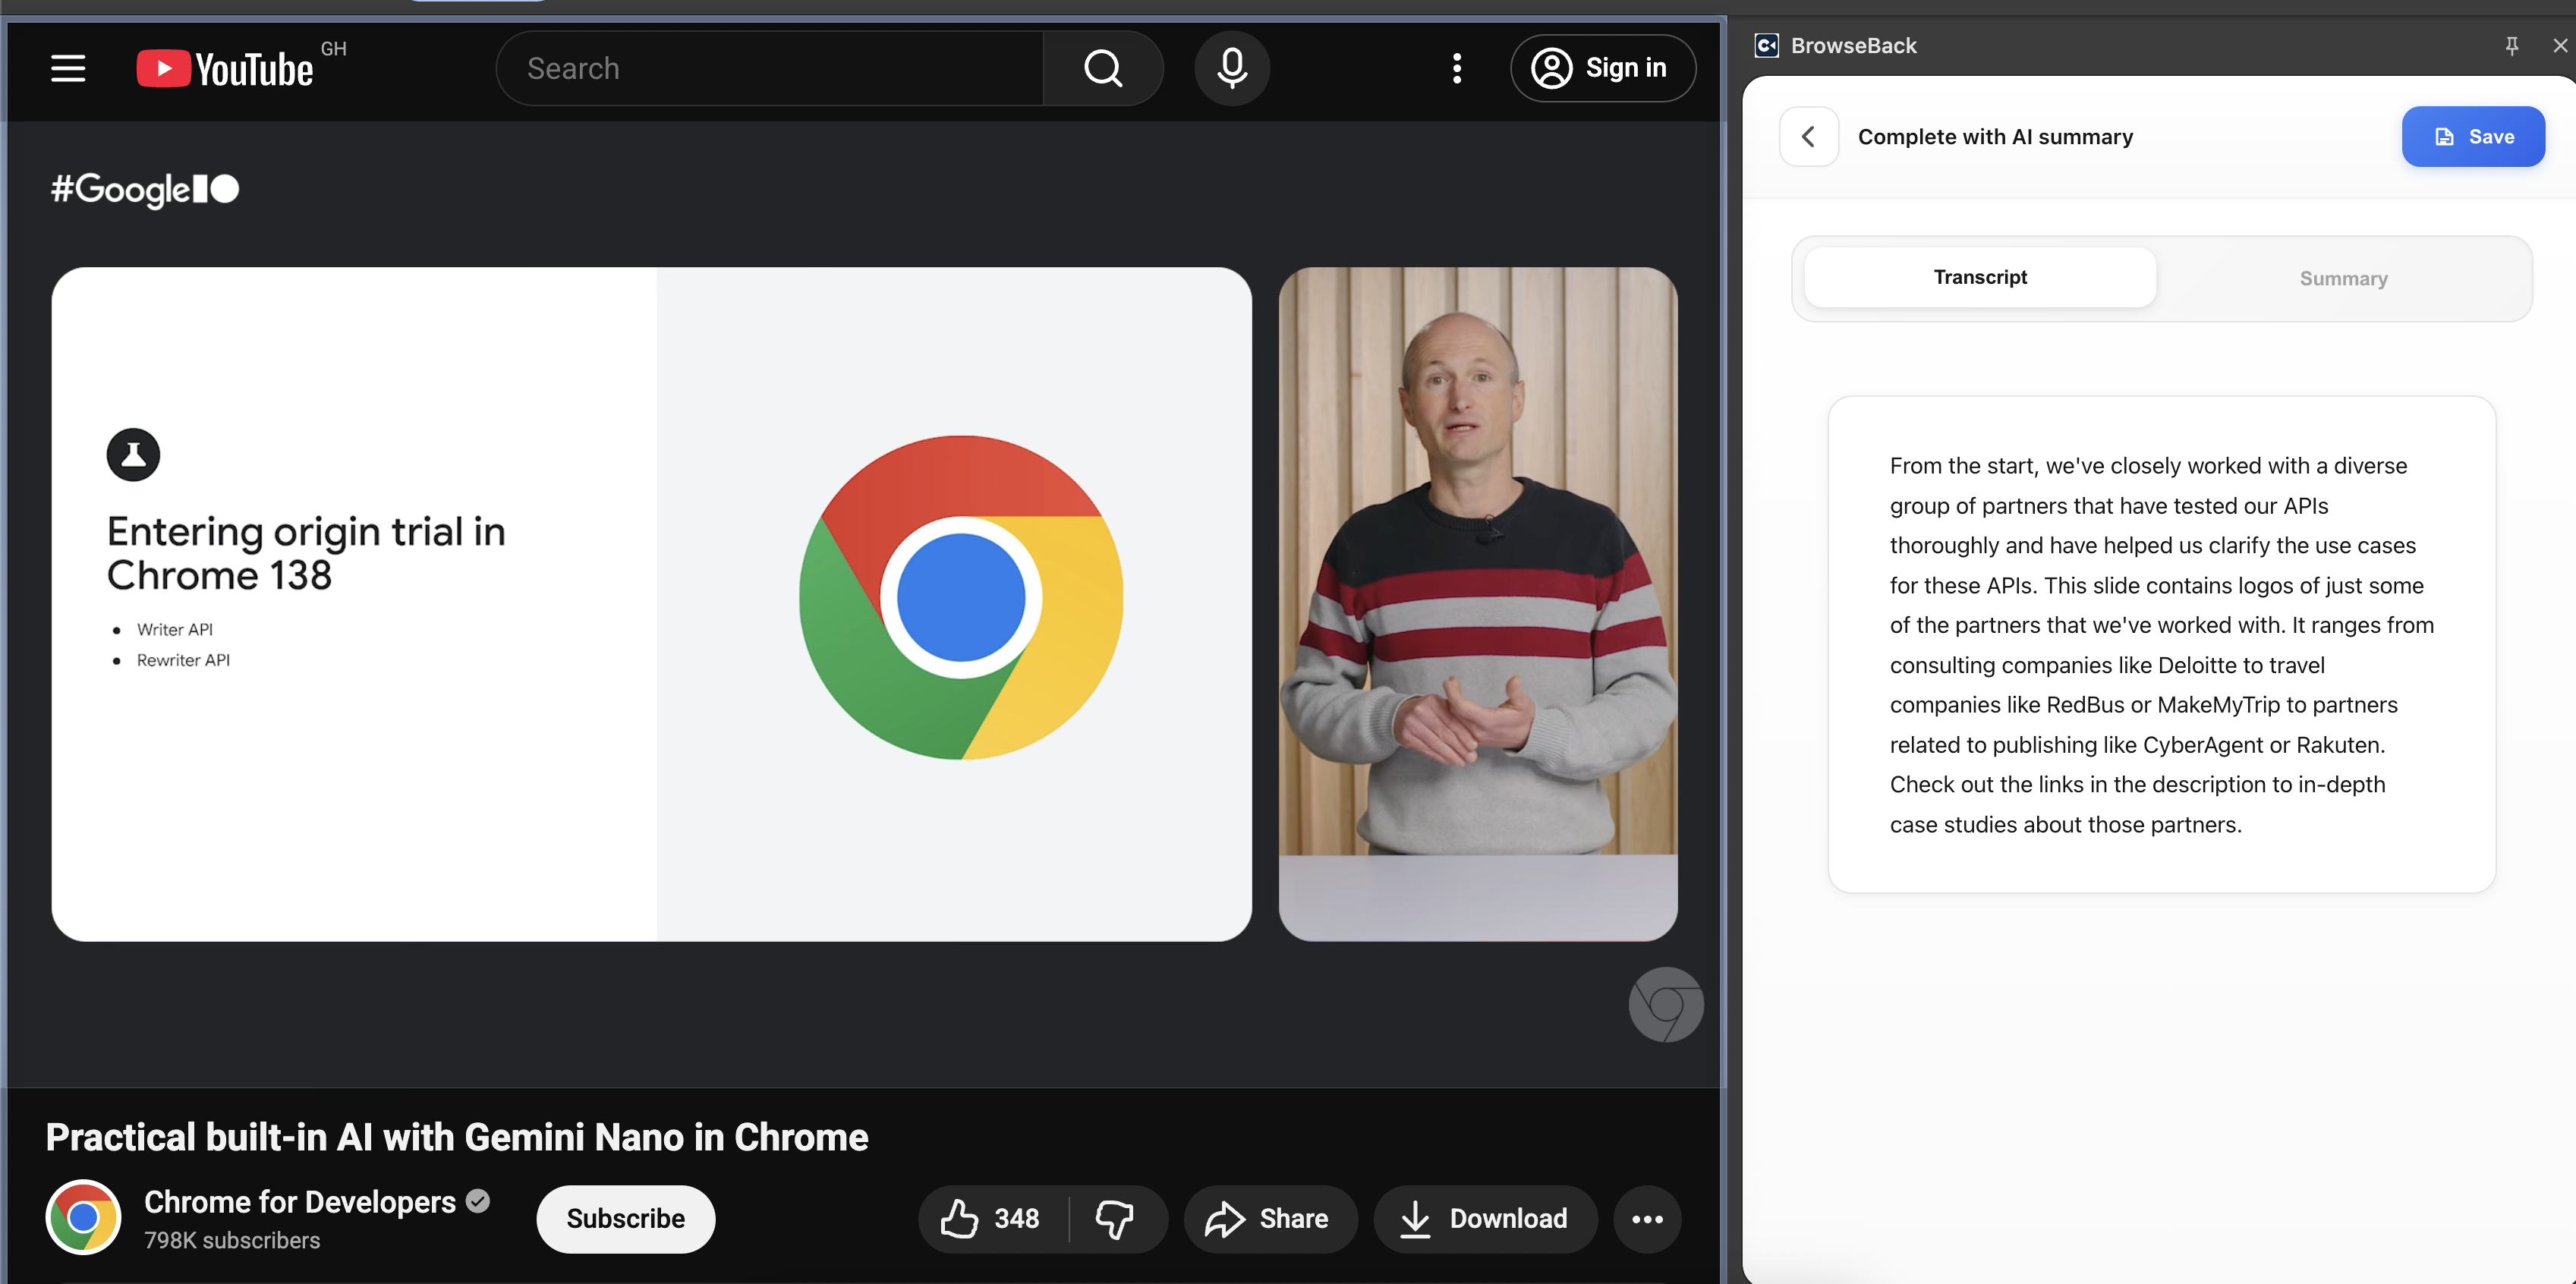Share the video

point(1268,1218)
